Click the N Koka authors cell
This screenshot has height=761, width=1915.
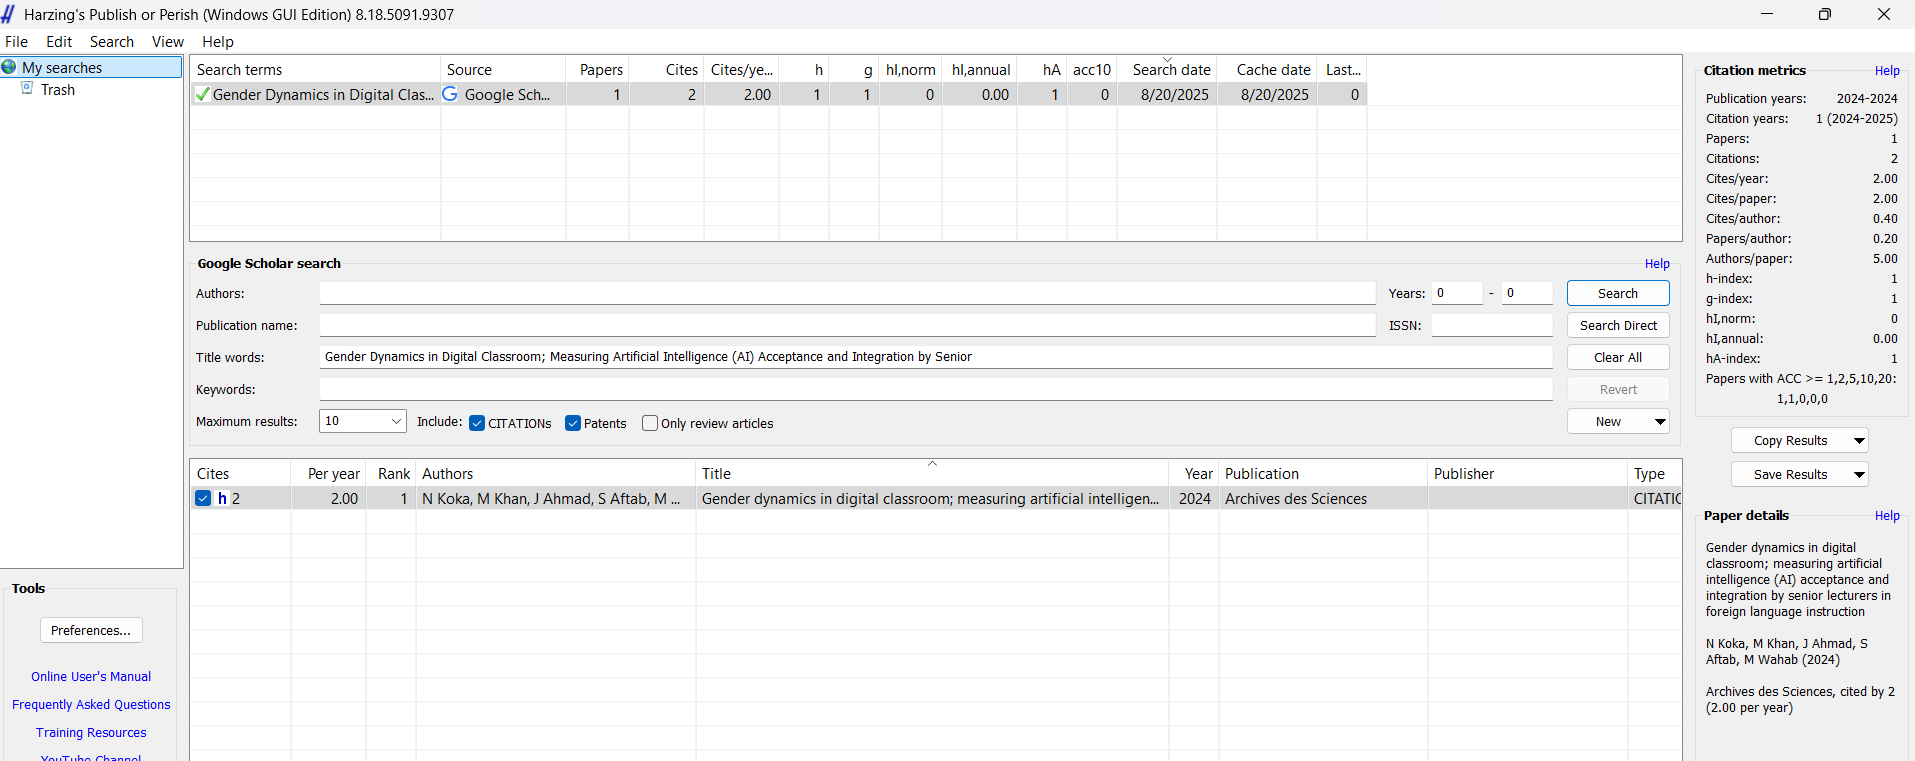coord(556,498)
